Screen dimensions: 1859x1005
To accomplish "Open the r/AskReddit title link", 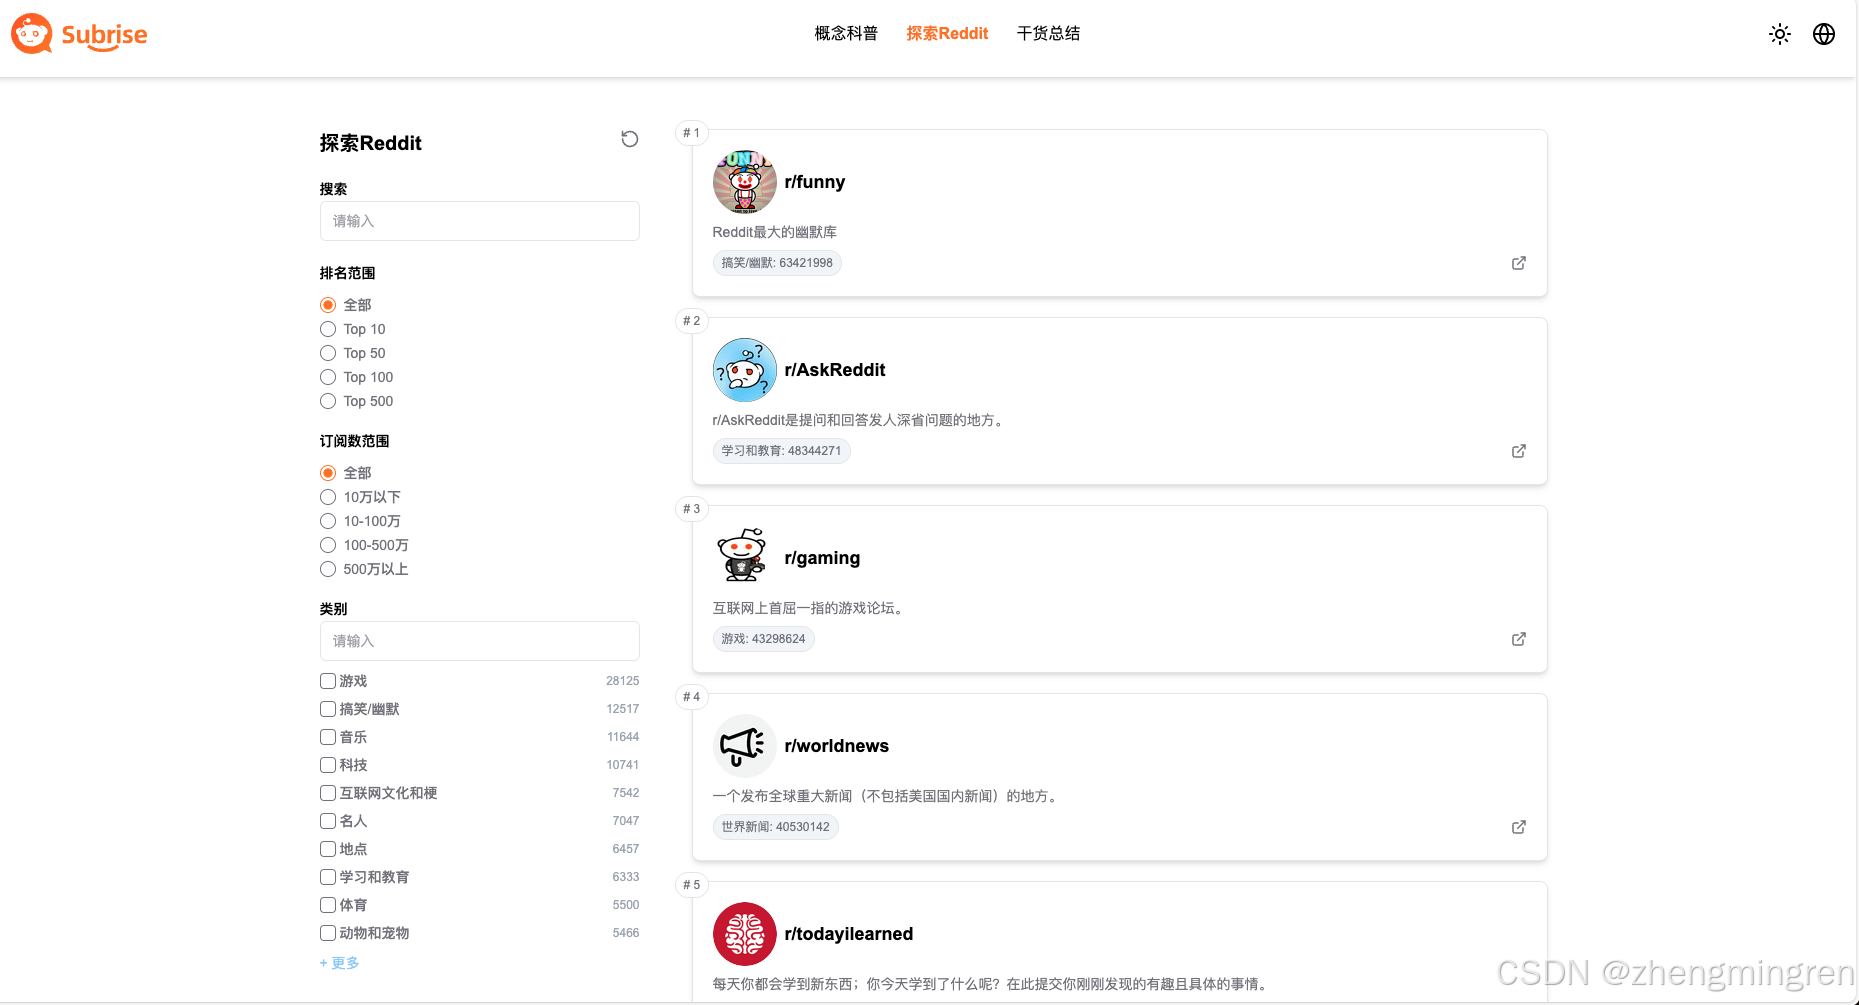I will click(x=835, y=370).
